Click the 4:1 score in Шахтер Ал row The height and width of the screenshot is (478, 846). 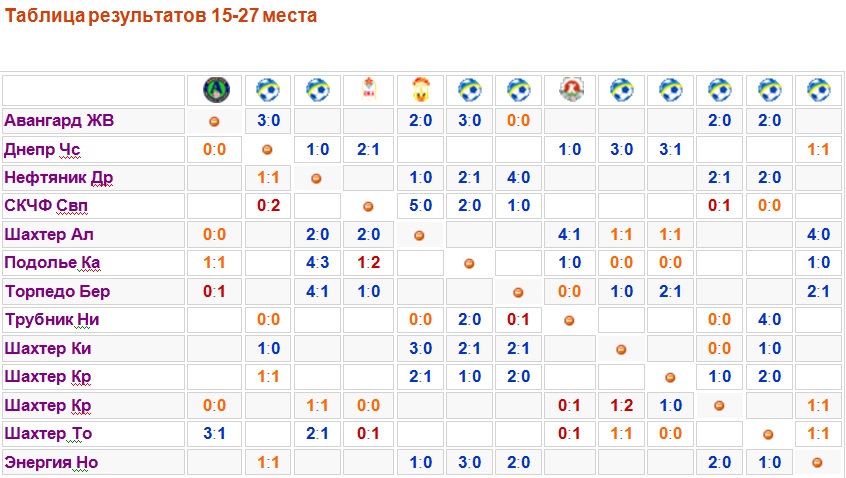click(x=570, y=236)
